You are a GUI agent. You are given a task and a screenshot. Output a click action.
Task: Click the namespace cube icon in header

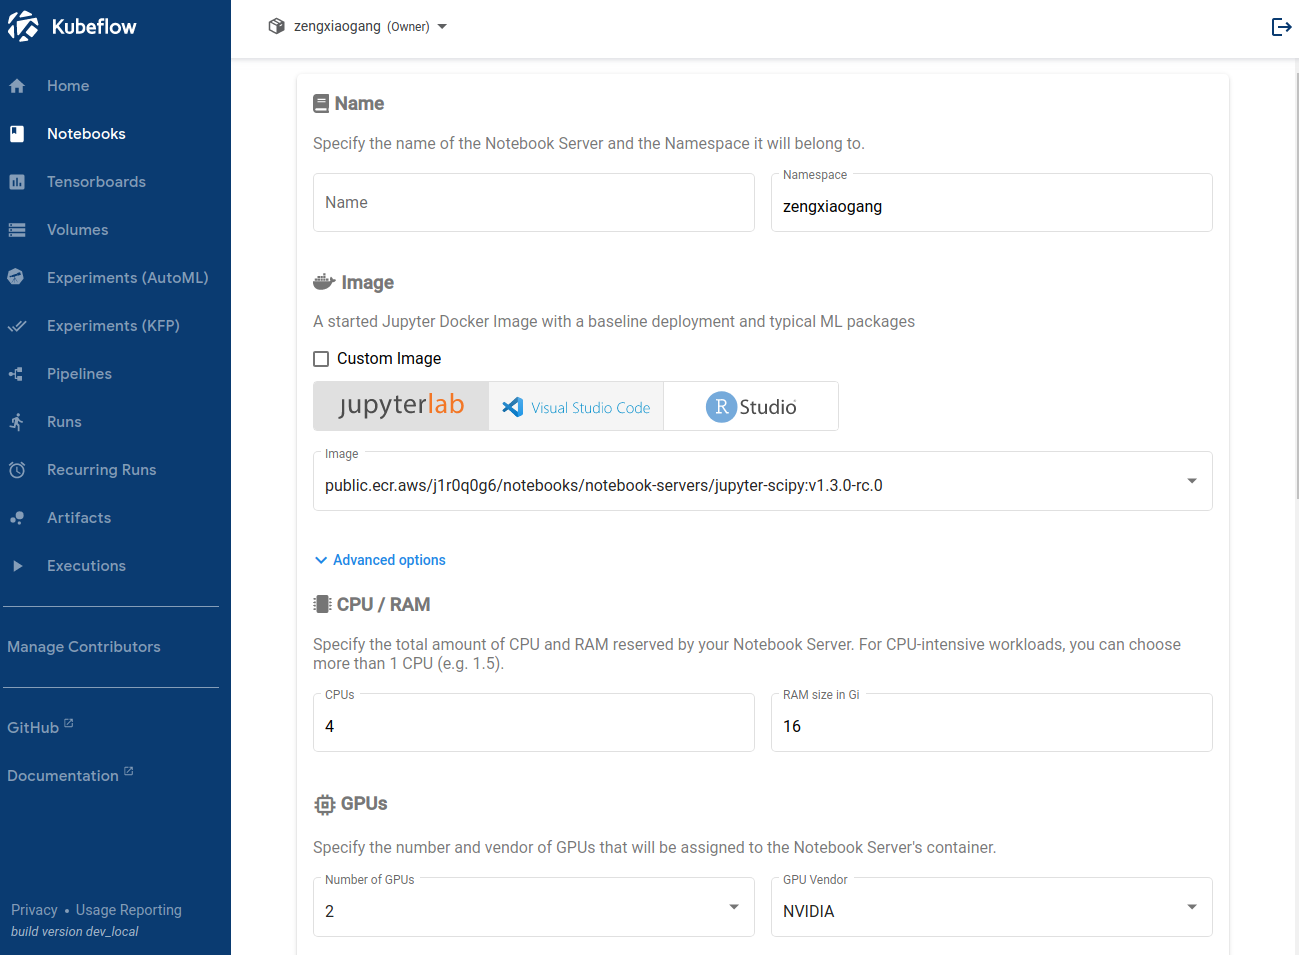277,26
